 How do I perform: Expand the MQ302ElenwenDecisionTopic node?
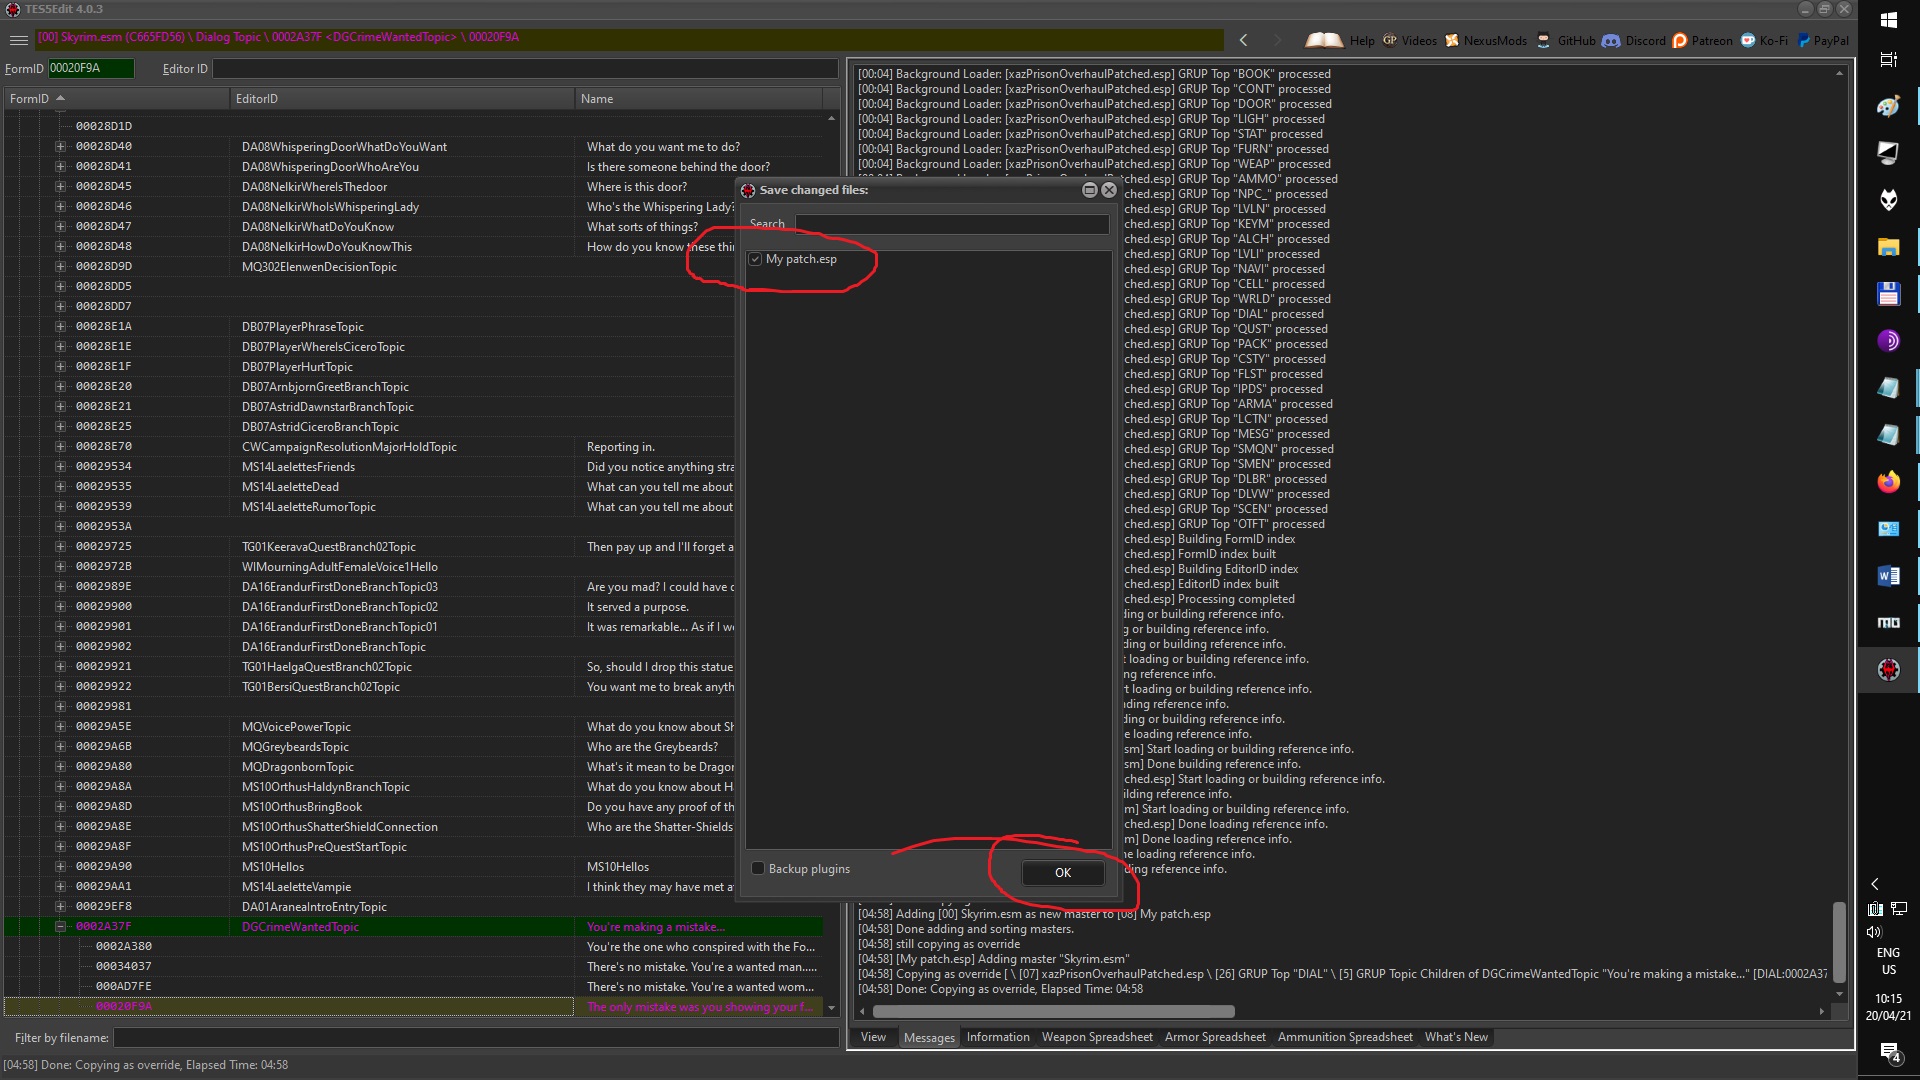point(60,267)
